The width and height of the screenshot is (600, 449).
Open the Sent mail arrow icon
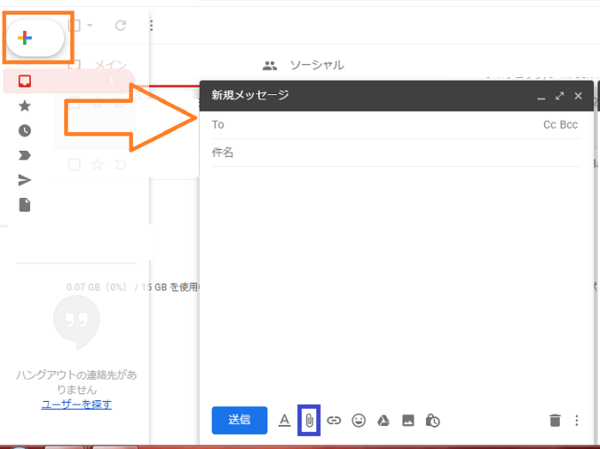pos(25,180)
